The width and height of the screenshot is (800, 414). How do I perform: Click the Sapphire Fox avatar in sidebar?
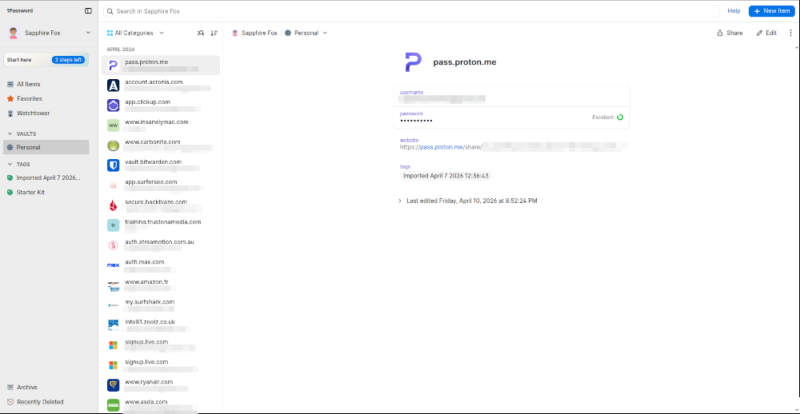point(13,33)
